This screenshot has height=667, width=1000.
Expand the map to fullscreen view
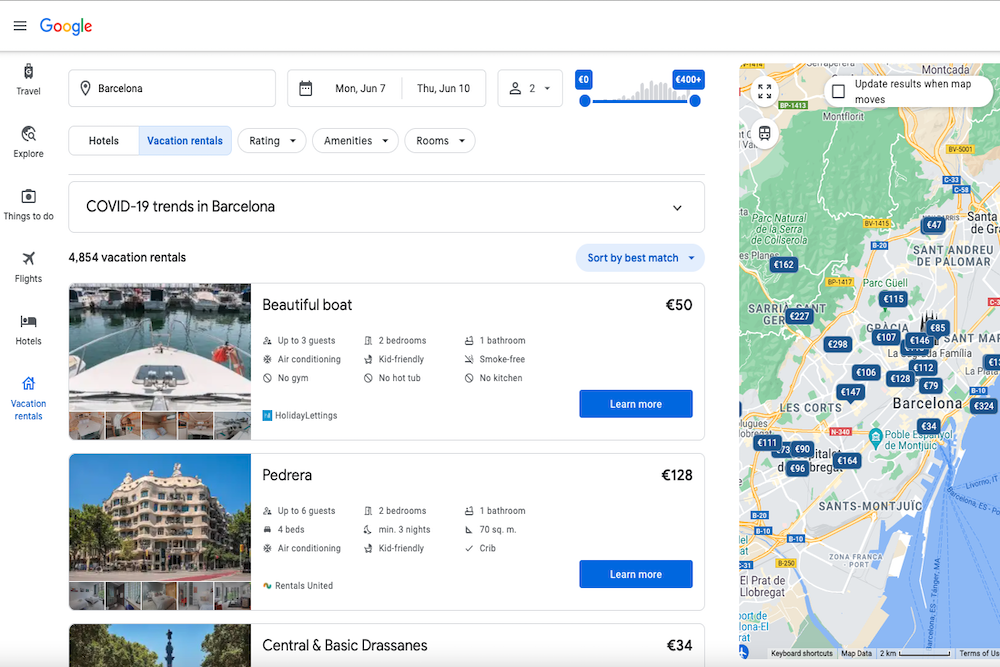click(x=765, y=91)
